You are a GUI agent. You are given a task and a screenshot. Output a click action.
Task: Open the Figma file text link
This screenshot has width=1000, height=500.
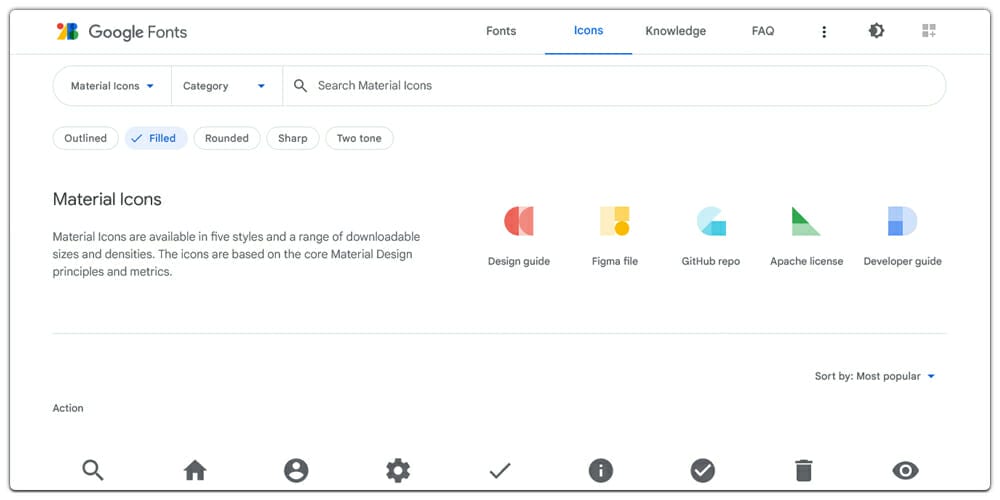615,261
